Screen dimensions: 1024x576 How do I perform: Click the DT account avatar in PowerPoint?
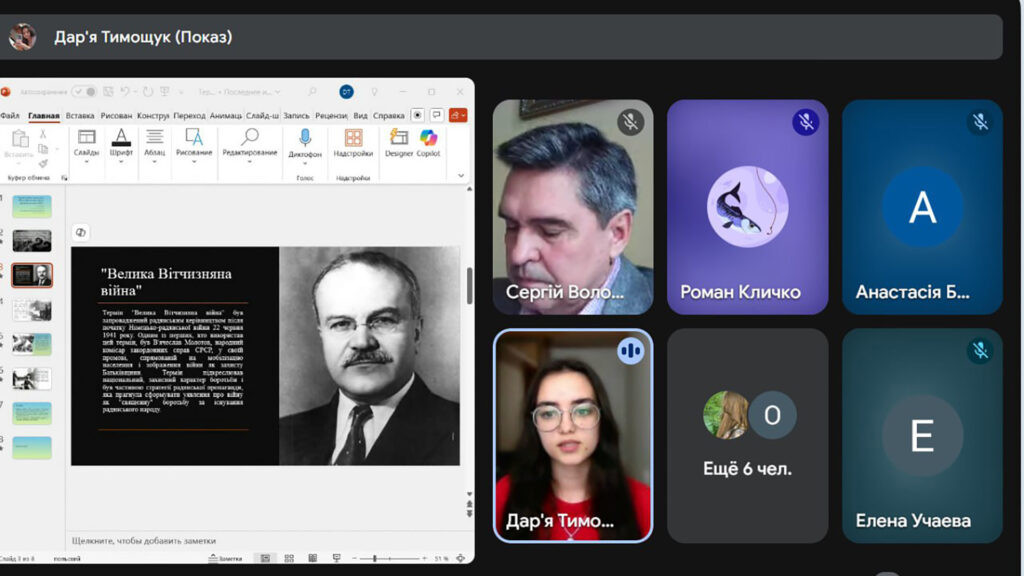click(x=347, y=92)
